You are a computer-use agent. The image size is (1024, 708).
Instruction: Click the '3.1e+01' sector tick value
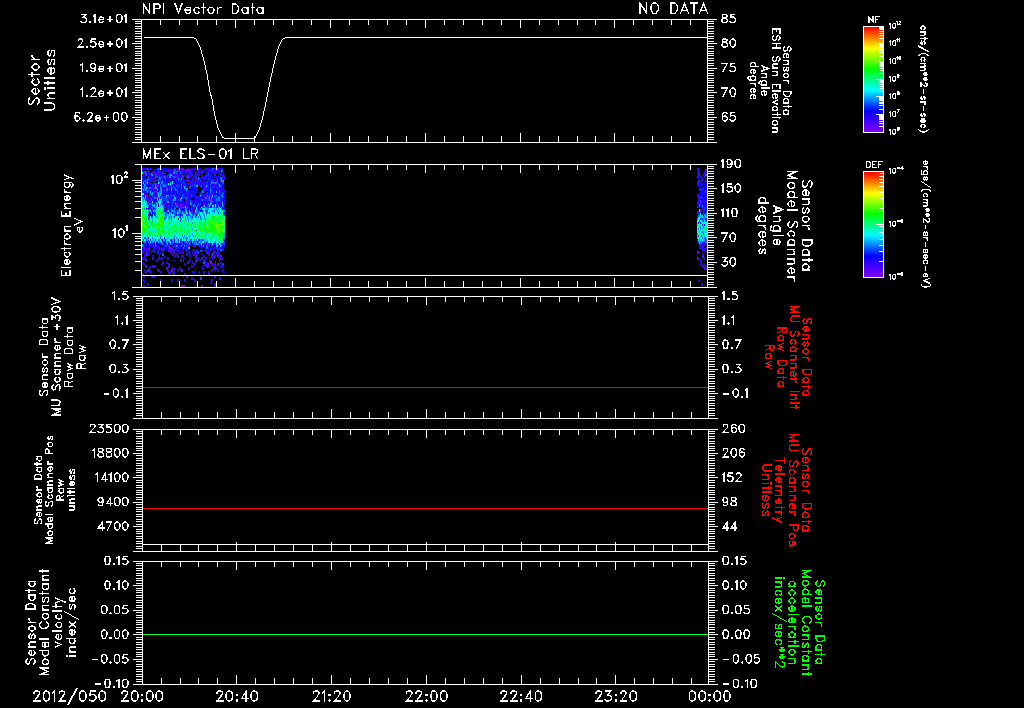103,18
